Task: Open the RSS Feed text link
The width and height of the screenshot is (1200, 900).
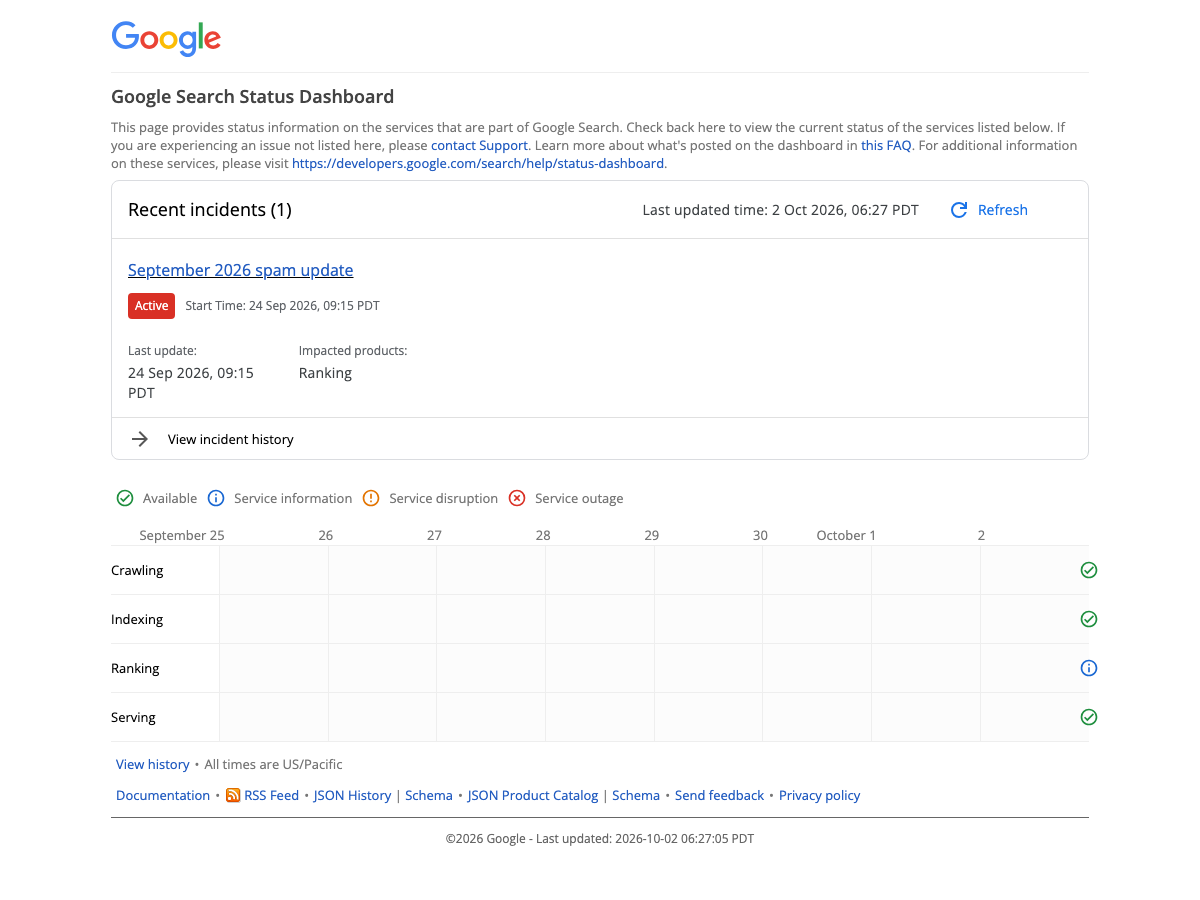Action: point(271,795)
